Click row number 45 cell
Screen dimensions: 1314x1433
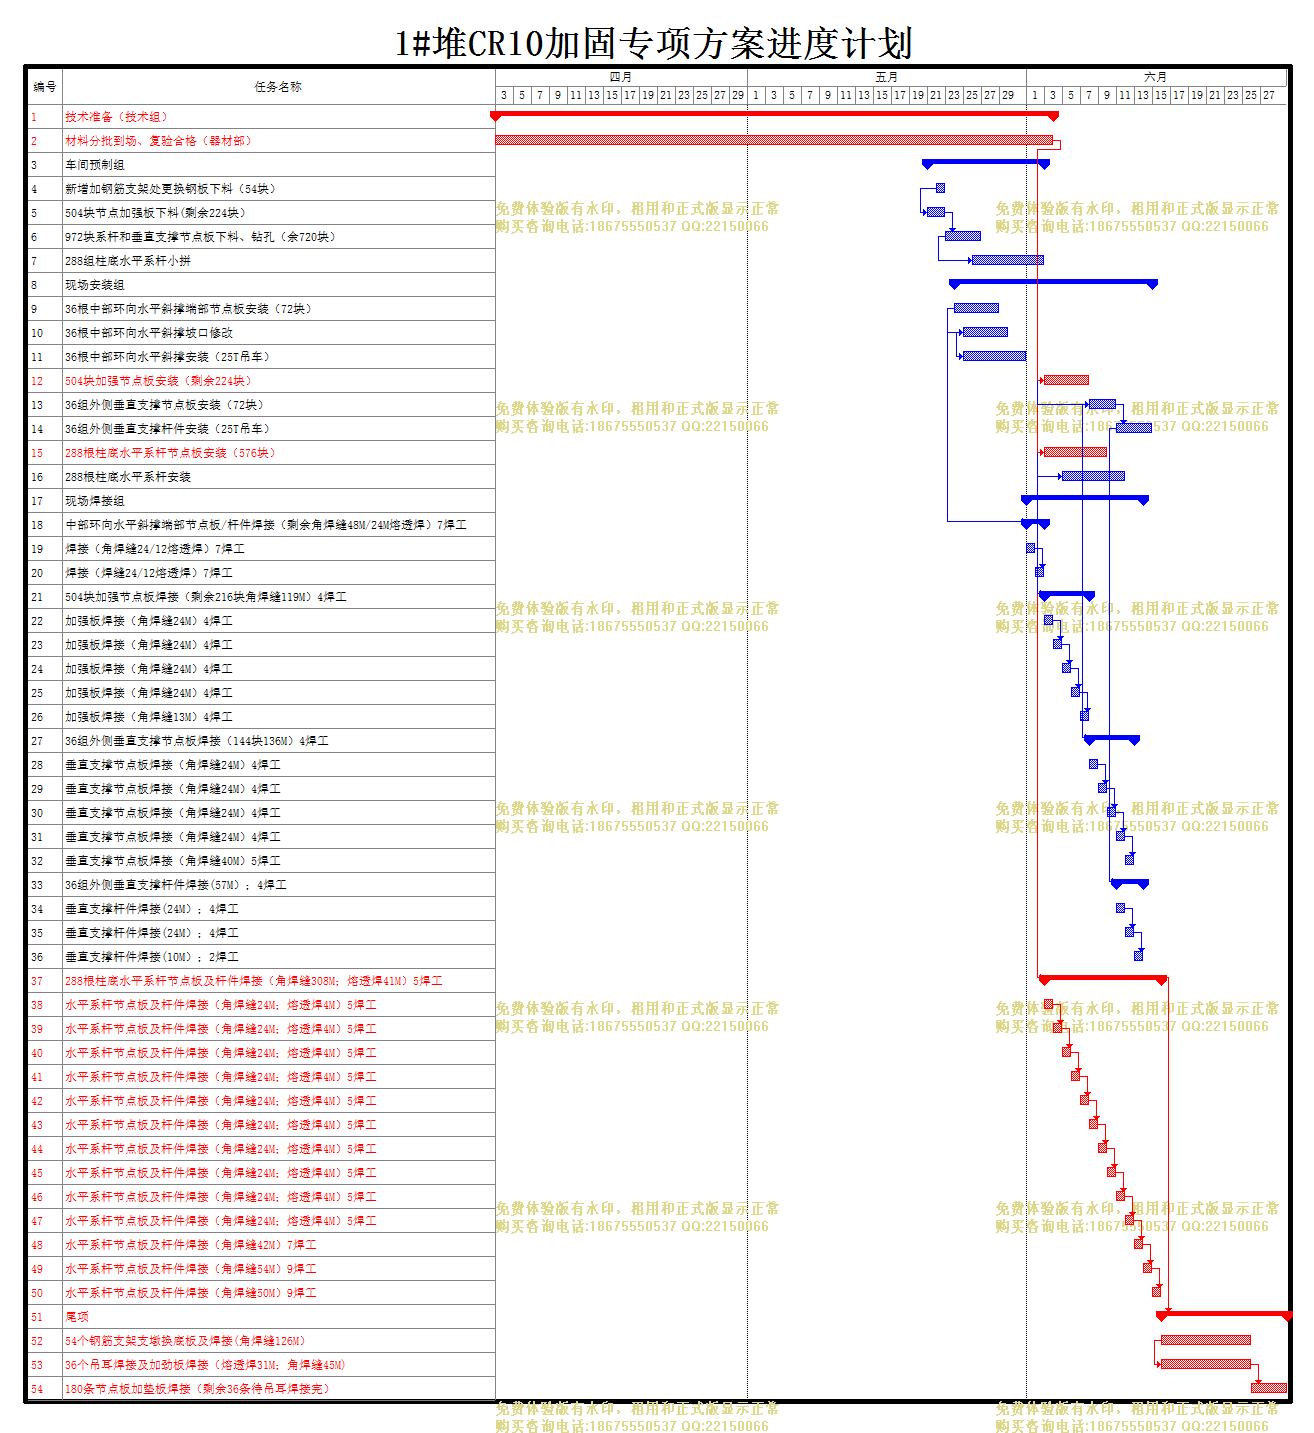45,1173
